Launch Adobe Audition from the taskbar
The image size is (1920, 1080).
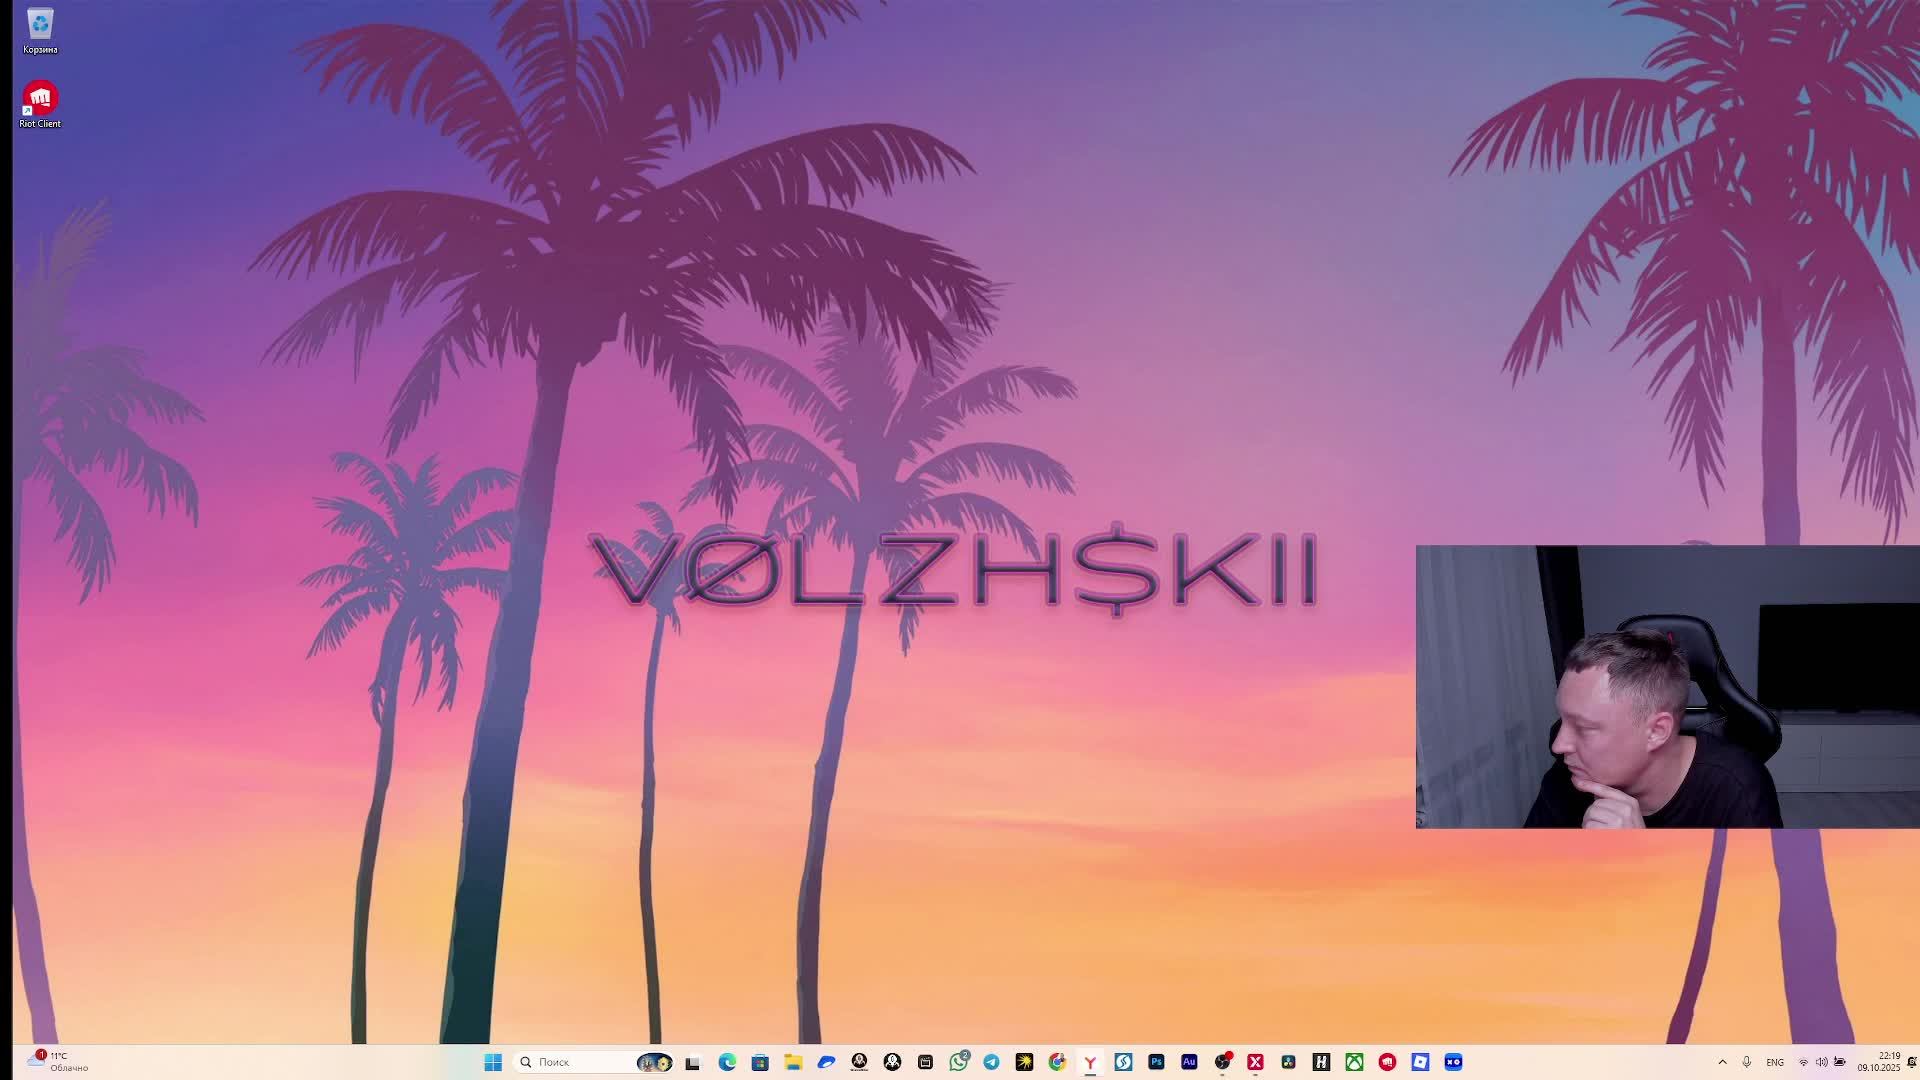1189,1062
